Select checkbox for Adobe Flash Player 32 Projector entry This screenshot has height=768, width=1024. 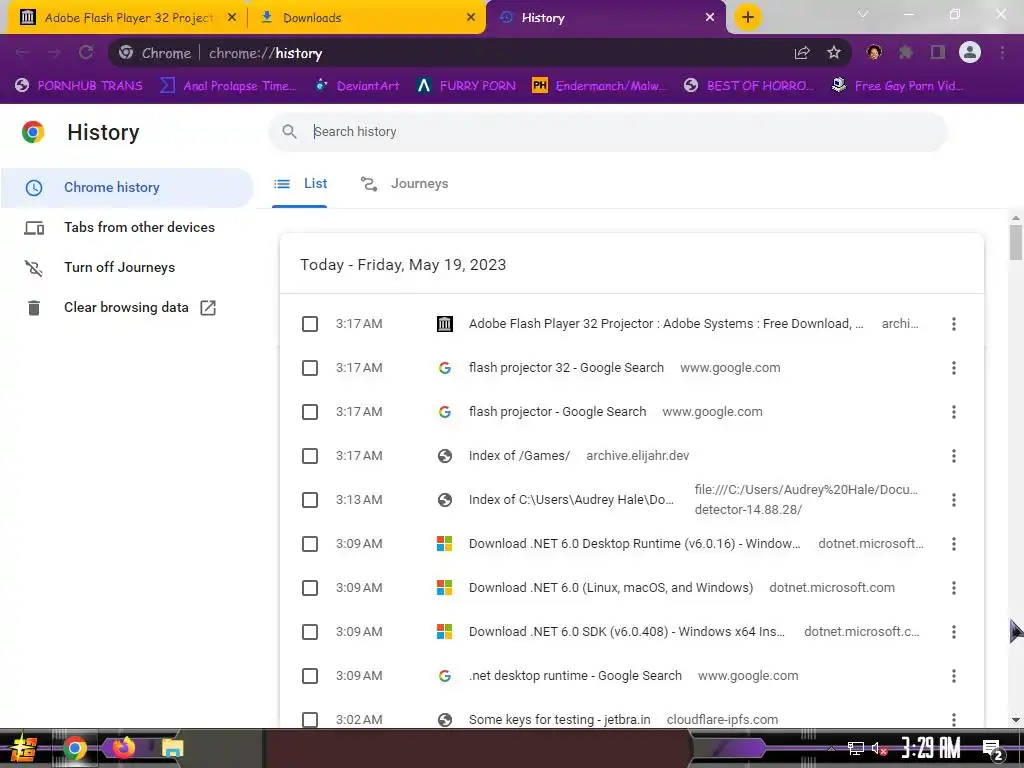tap(310, 324)
